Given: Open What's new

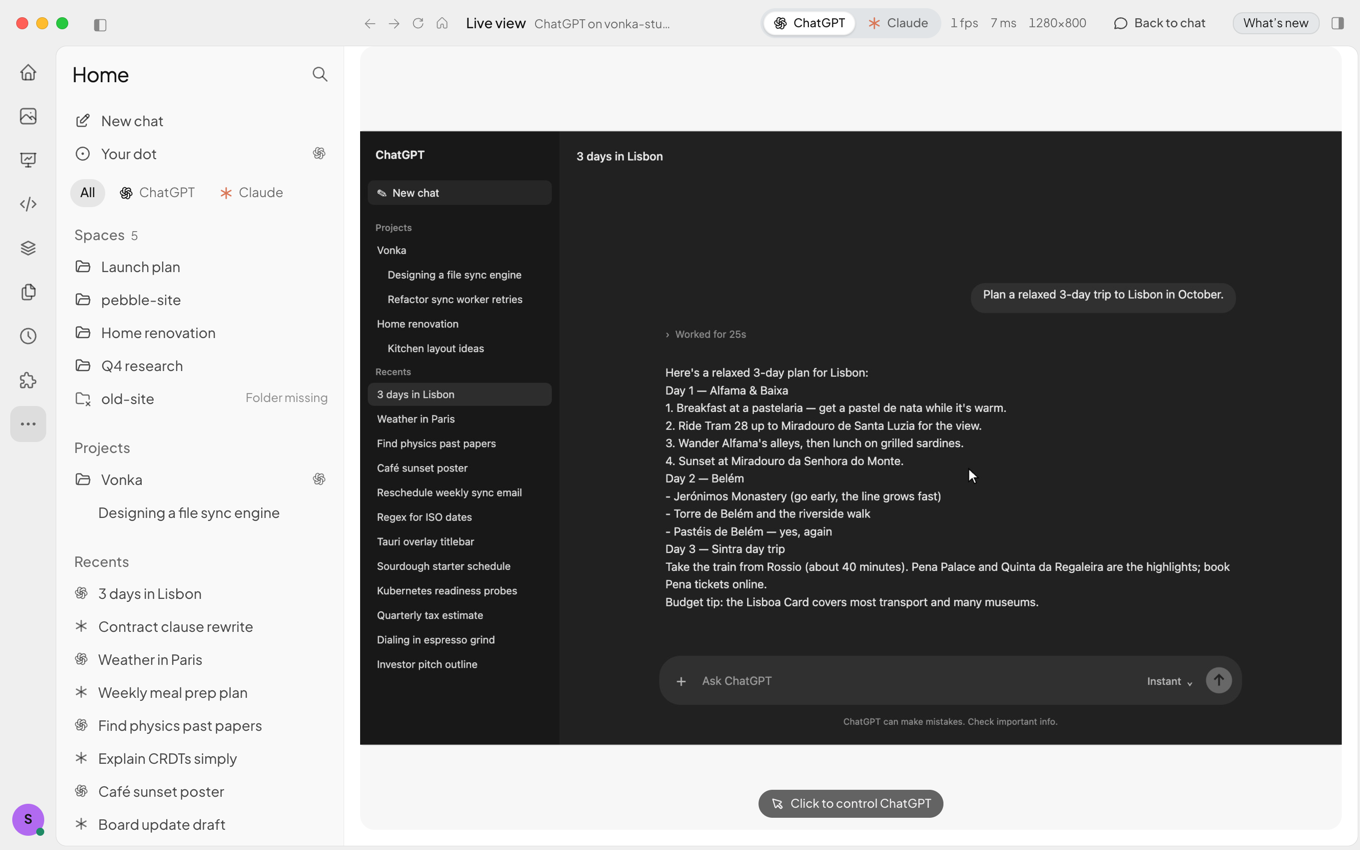Looking at the screenshot, I should 1275,22.
